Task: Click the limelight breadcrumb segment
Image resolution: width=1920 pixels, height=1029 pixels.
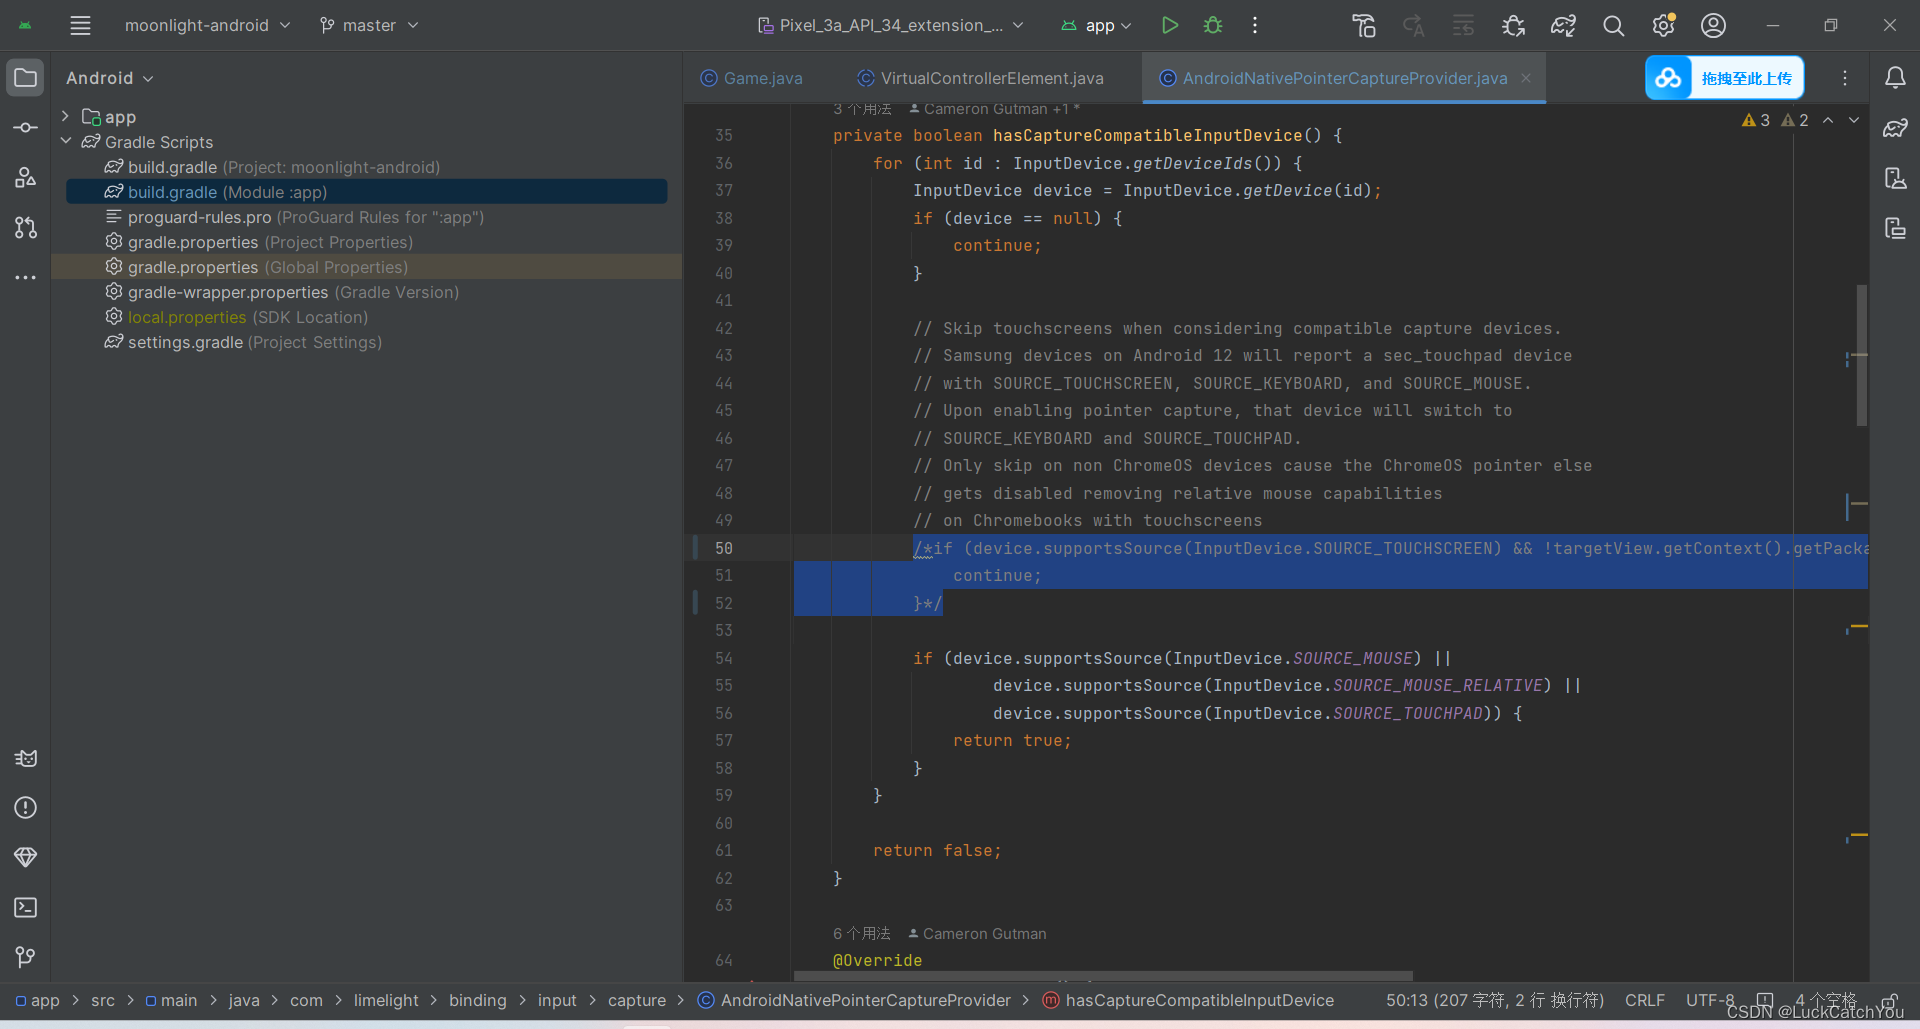Action: click(x=386, y=1000)
